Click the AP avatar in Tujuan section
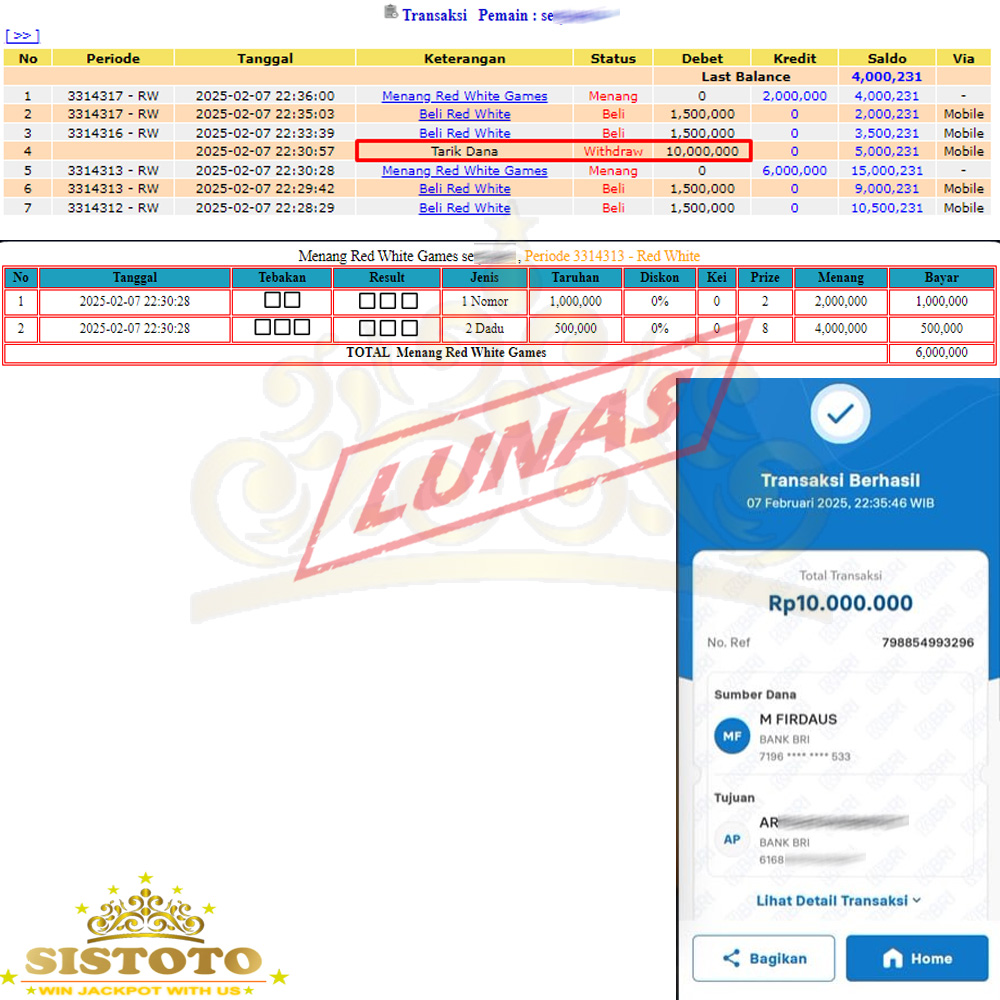Screen dimensions: 1000x1000 tap(732, 840)
